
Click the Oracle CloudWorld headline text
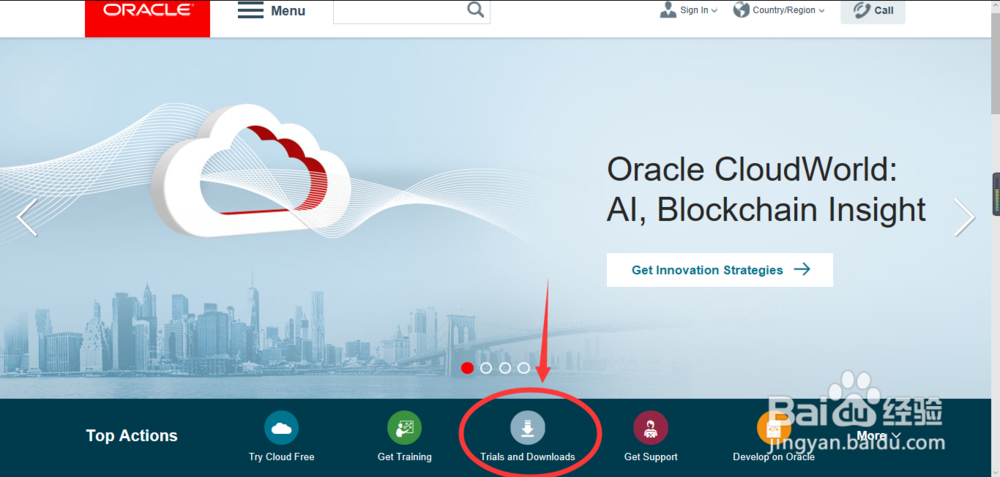point(766,189)
